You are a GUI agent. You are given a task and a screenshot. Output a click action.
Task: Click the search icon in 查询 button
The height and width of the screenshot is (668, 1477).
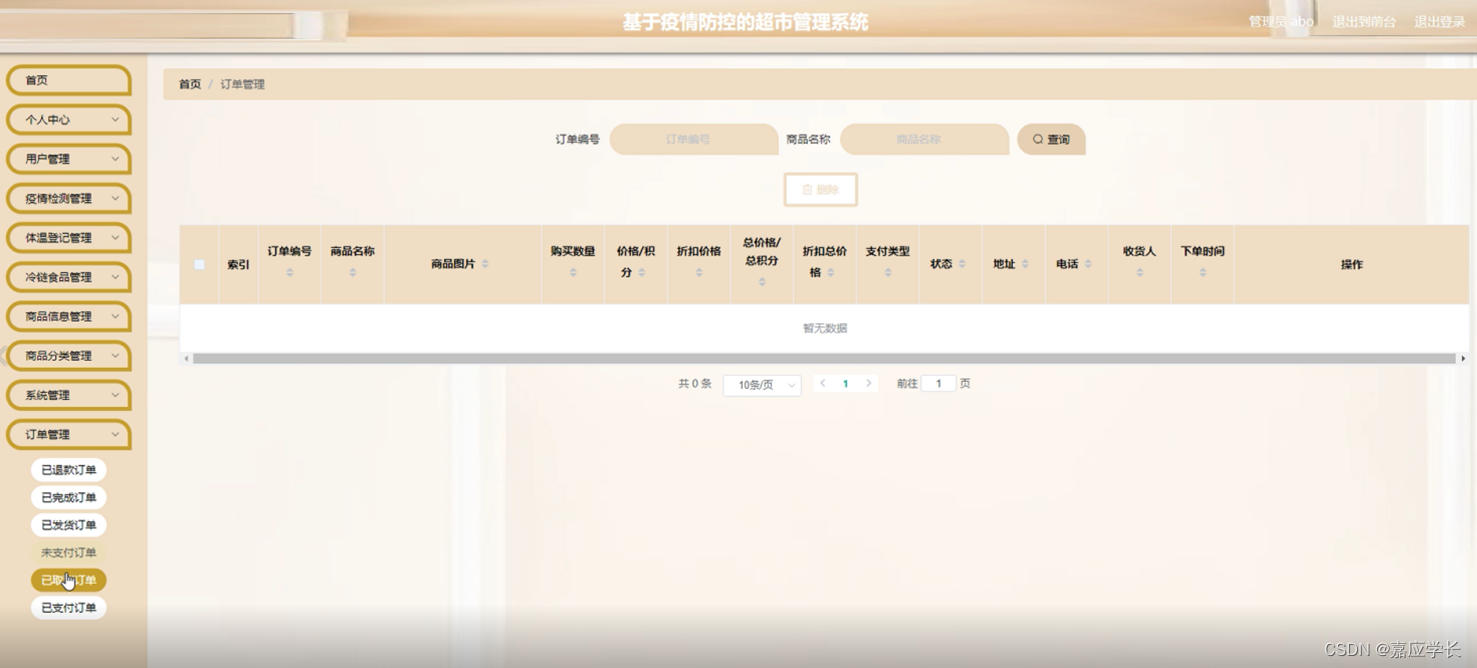(x=1038, y=140)
